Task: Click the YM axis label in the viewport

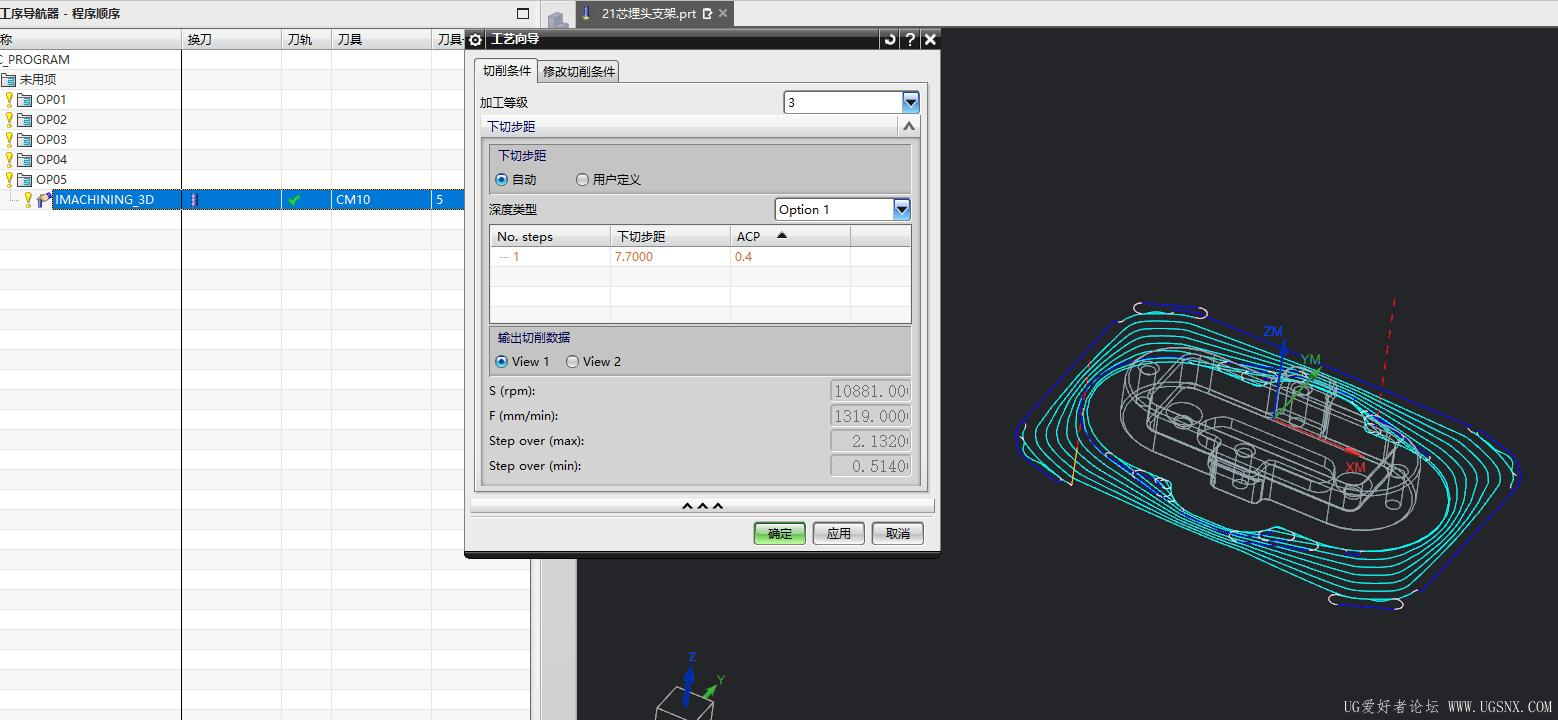Action: (1310, 360)
